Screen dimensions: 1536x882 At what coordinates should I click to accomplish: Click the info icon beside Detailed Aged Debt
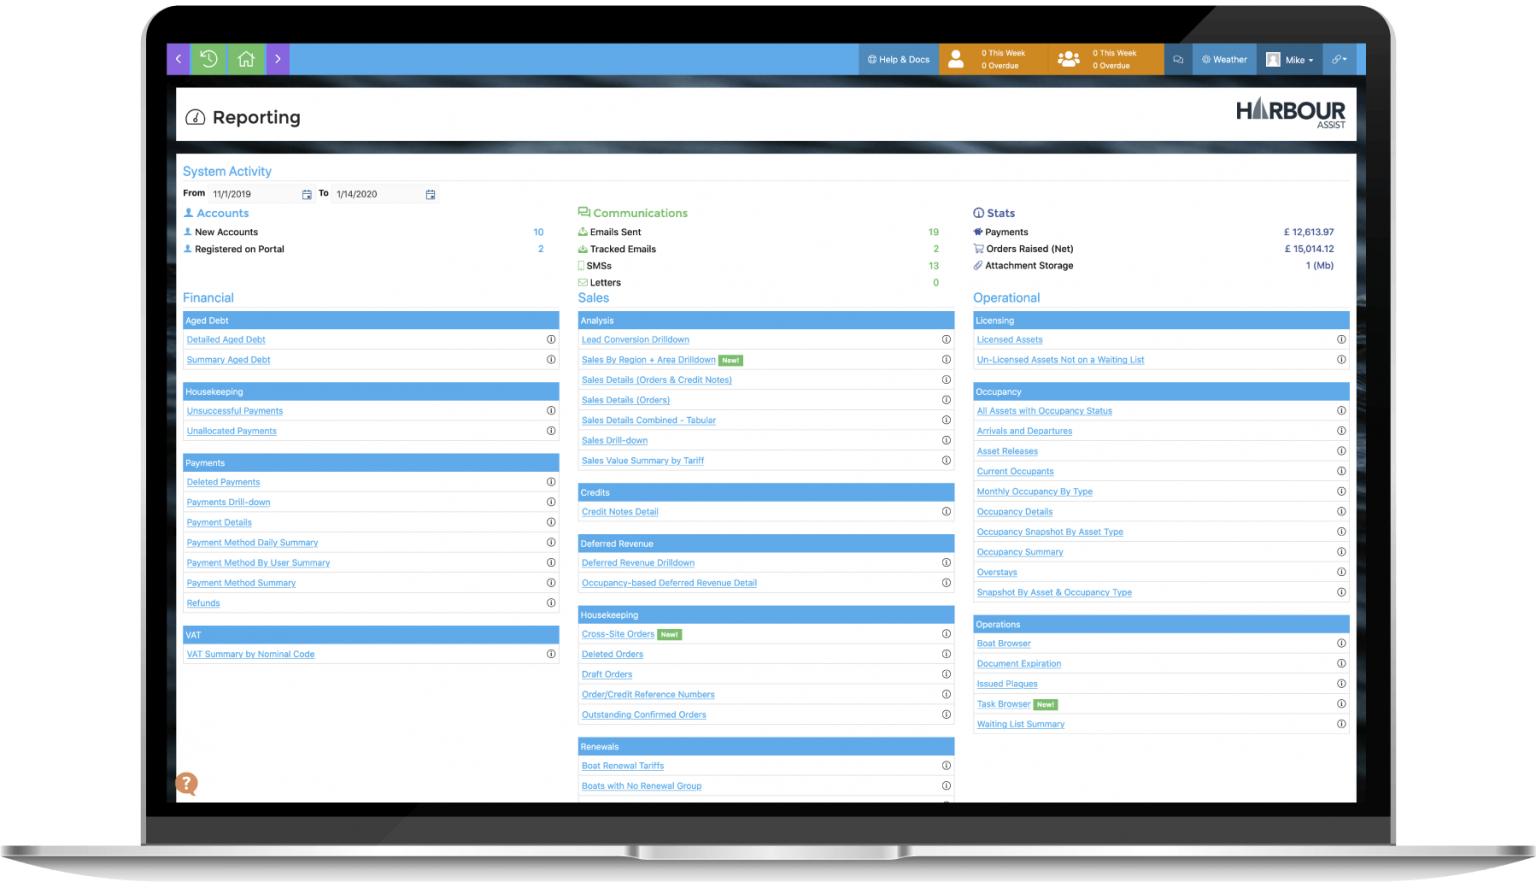coord(551,339)
